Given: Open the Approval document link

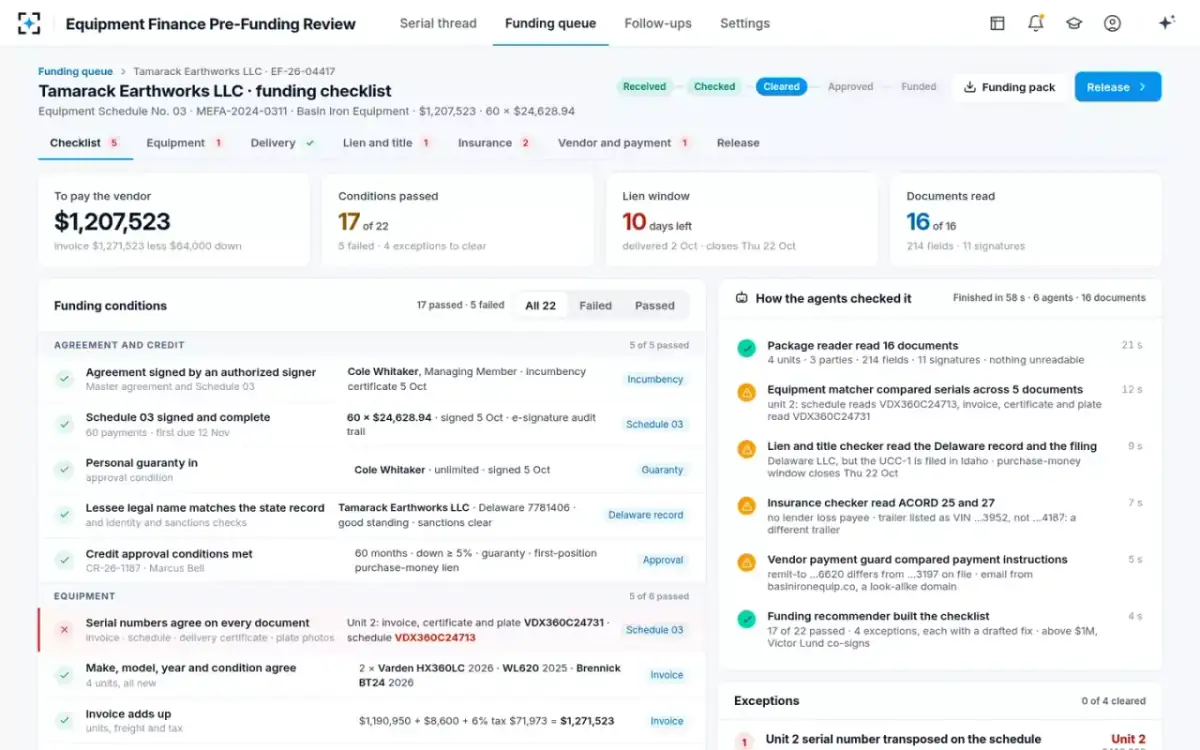Looking at the screenshot, I should (x=663, y=561).
